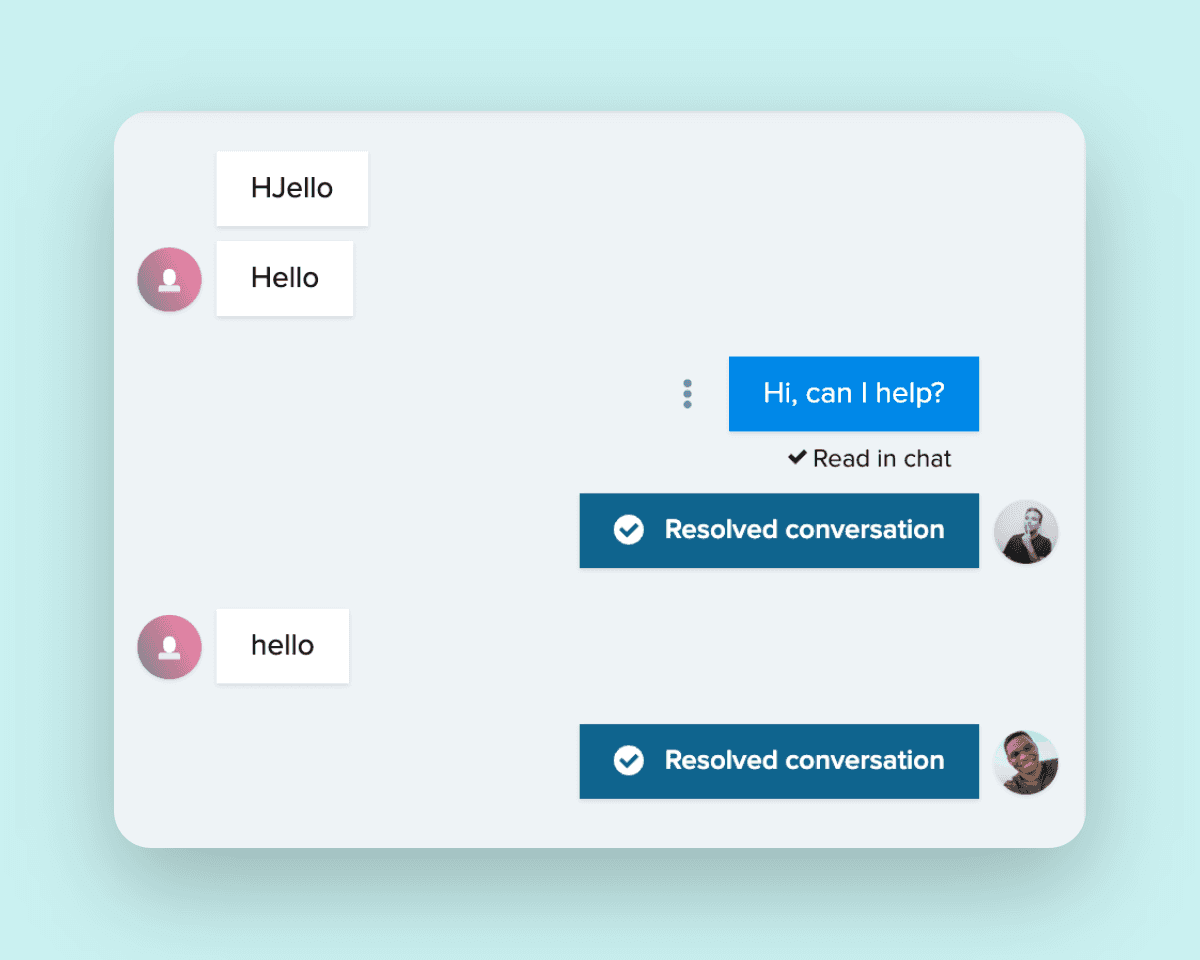This screenshot has width=1200, height=960.
Task: Open actions for the first resolved conversation banner
Action: pos(779,530)
